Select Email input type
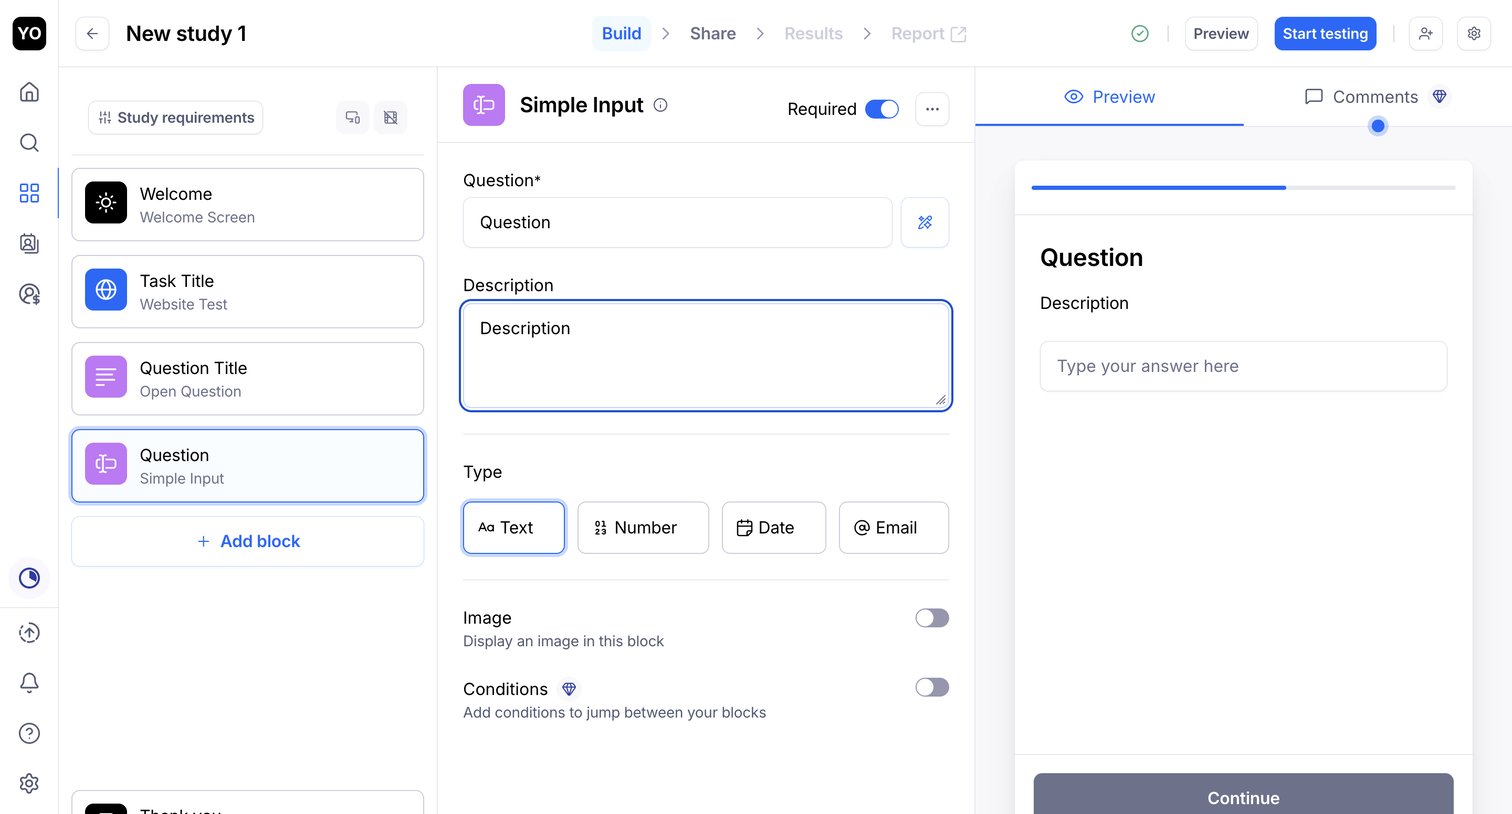Viewport: 1512px width, 814px height. pyautogui.click(x=894, y=528)
